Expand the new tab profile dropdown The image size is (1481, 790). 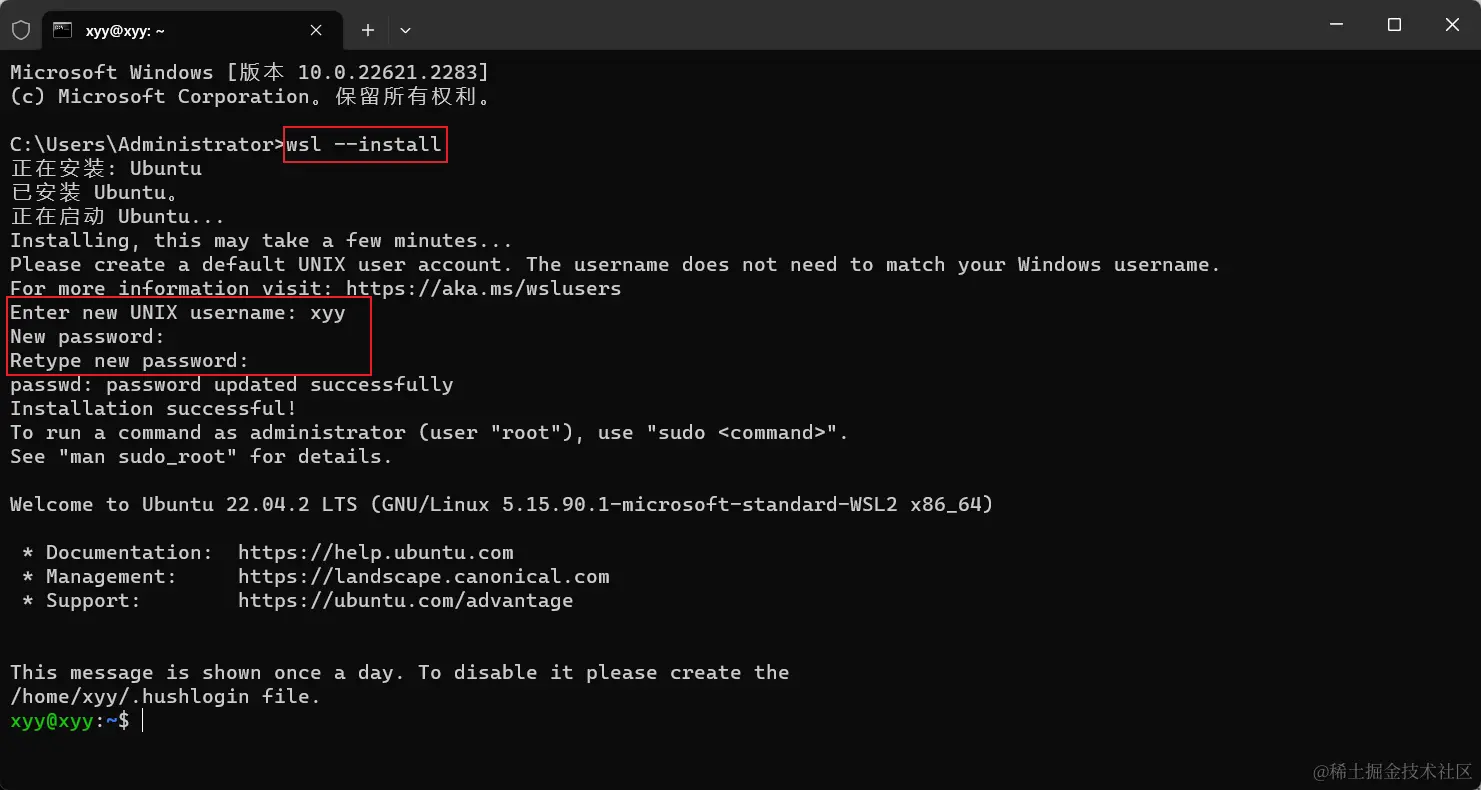[x=405, y=30]
